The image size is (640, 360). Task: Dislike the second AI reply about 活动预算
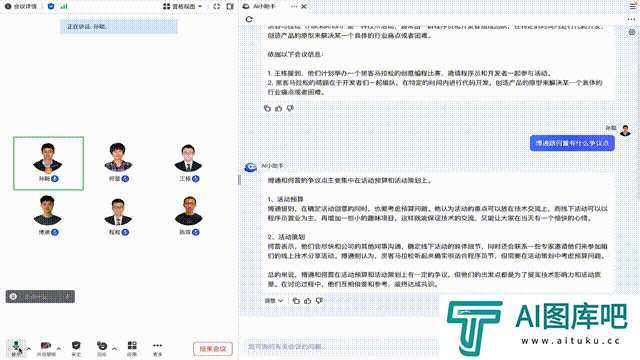[319, 301]
